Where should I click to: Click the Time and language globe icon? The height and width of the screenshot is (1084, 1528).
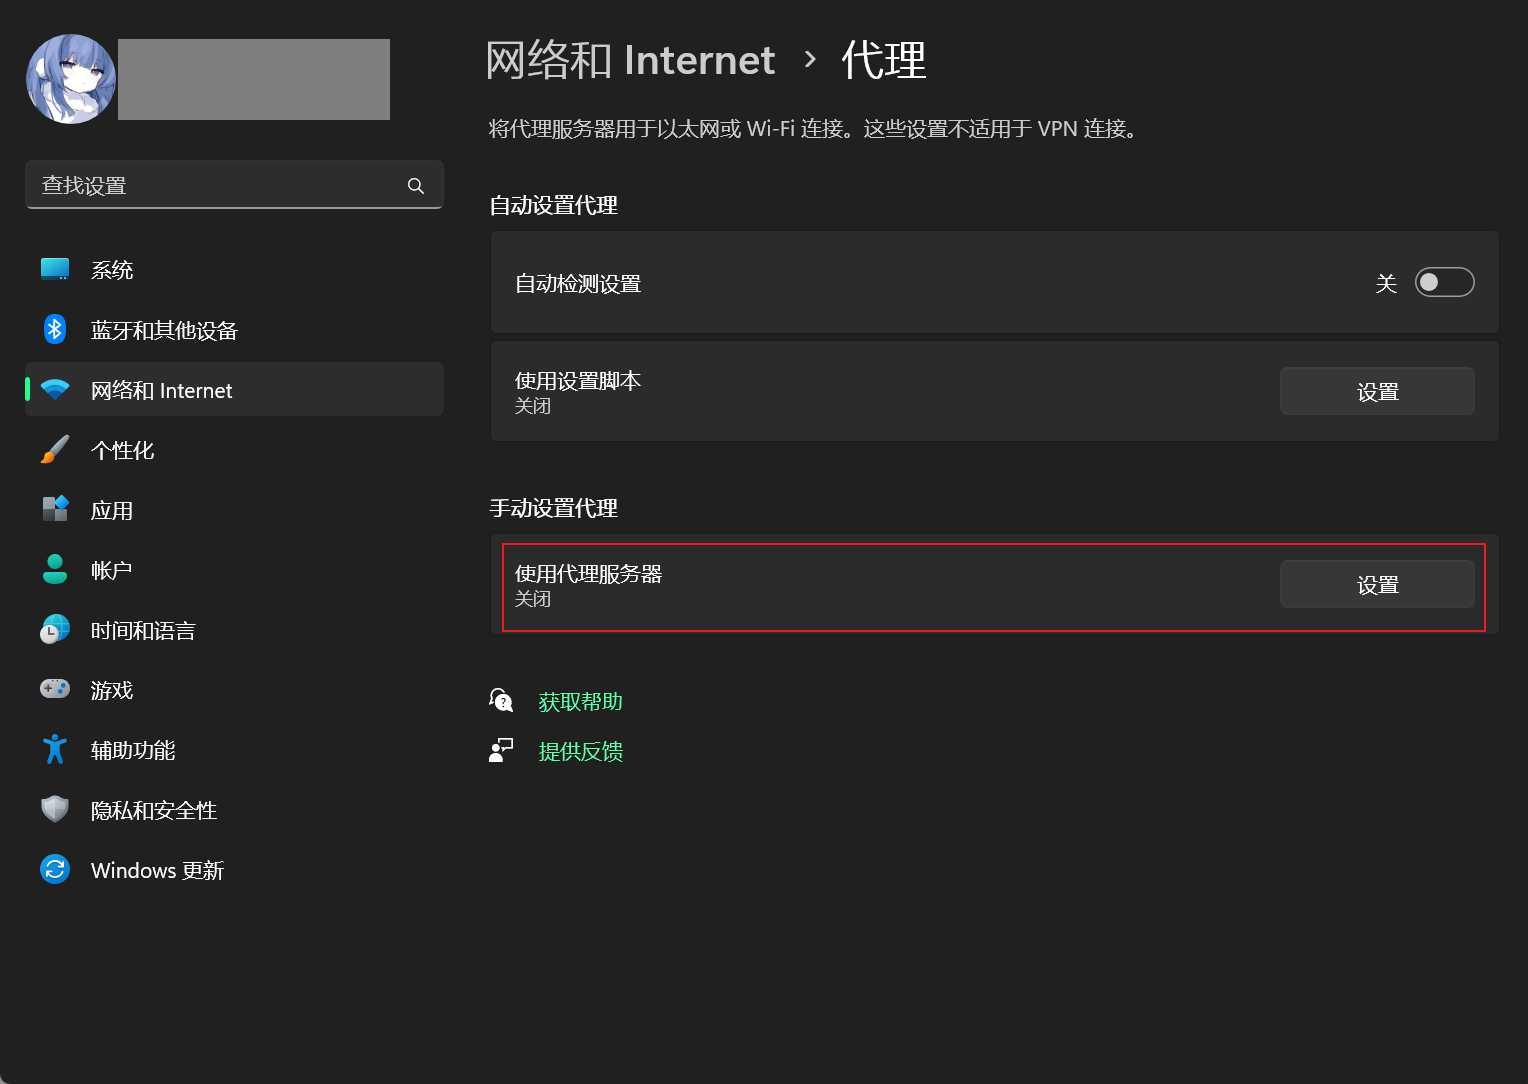coord(55,630)
